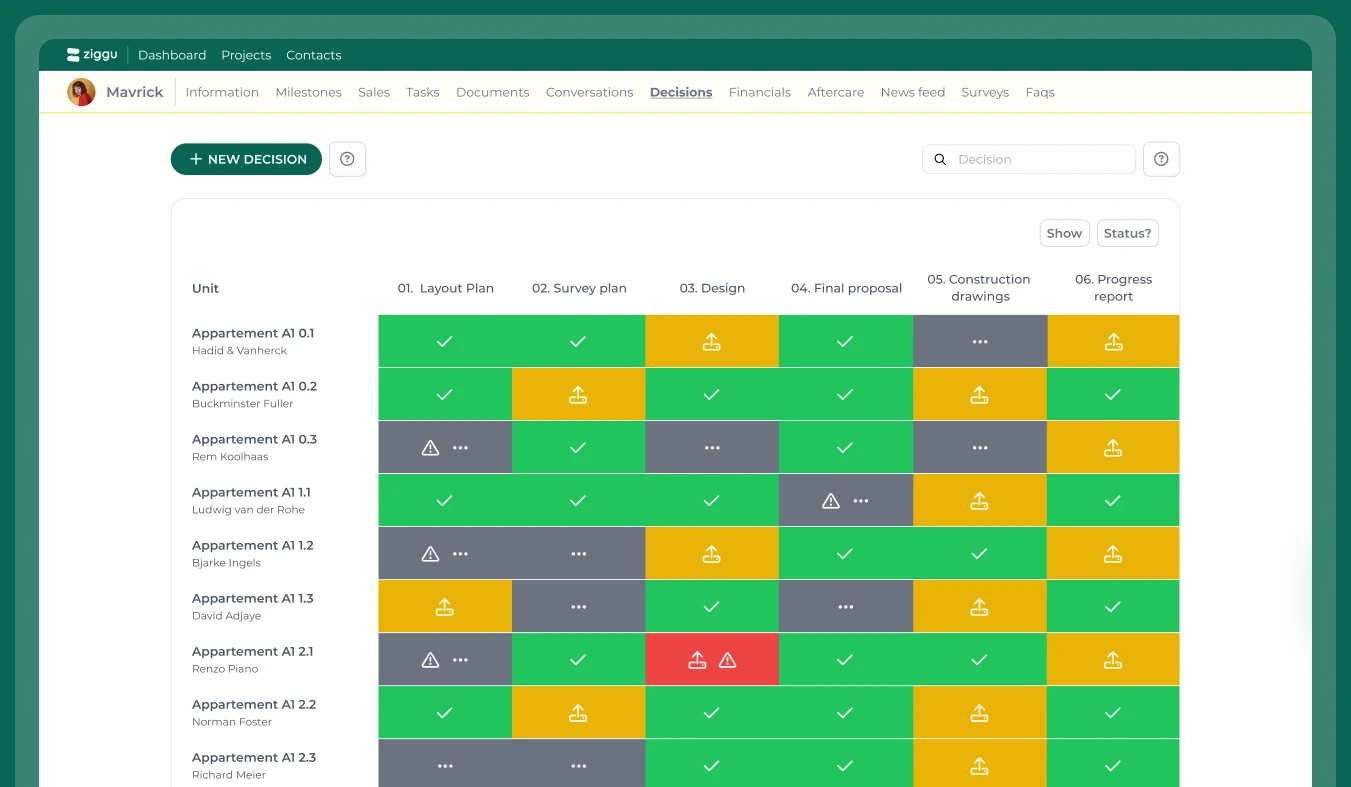Screen dimensions: 1351x787
Task: Open Contacts in top bar
Action: (314, 55)
